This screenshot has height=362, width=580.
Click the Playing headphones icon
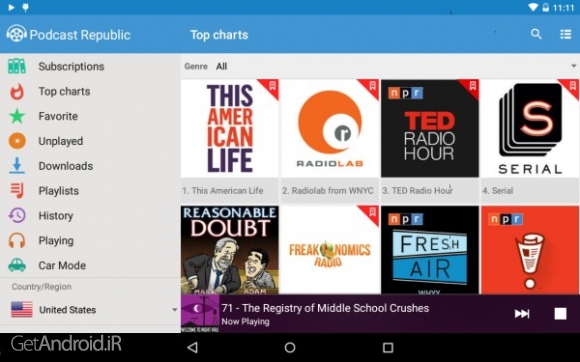pos(17,240)
